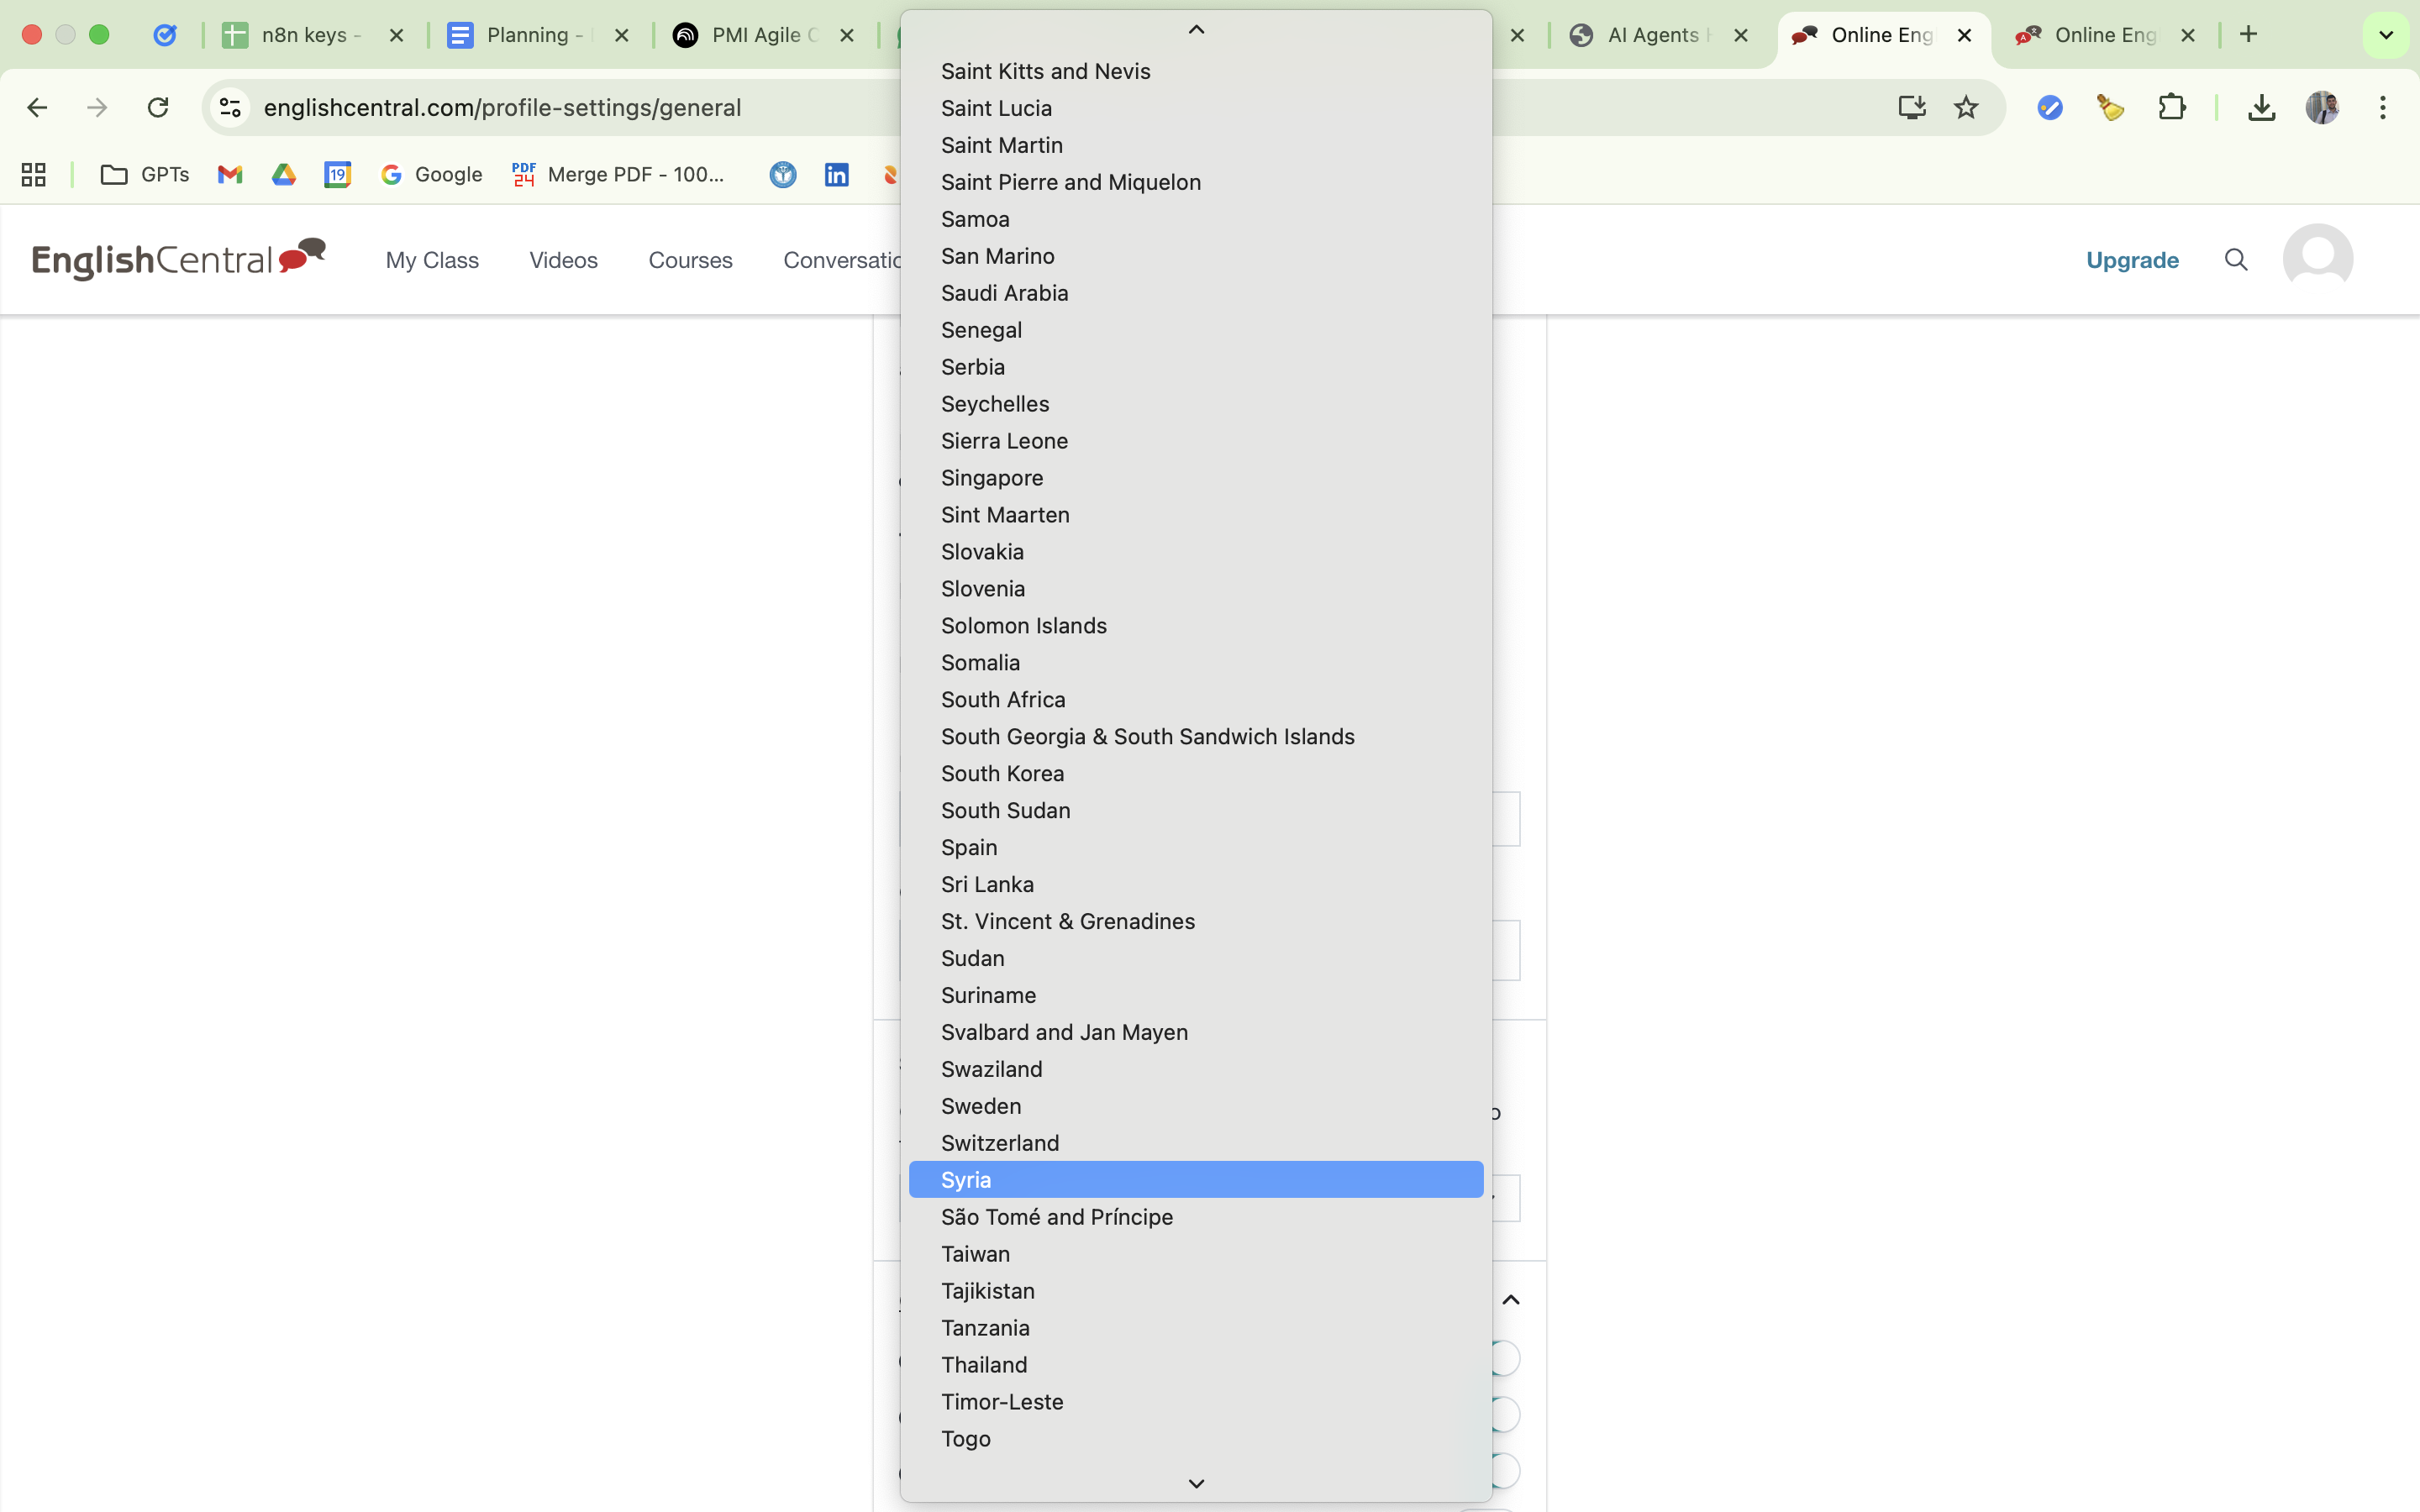The image size is (2420, 1512).
Task: Open the profile avatar menu
Action: point(2317,258)
